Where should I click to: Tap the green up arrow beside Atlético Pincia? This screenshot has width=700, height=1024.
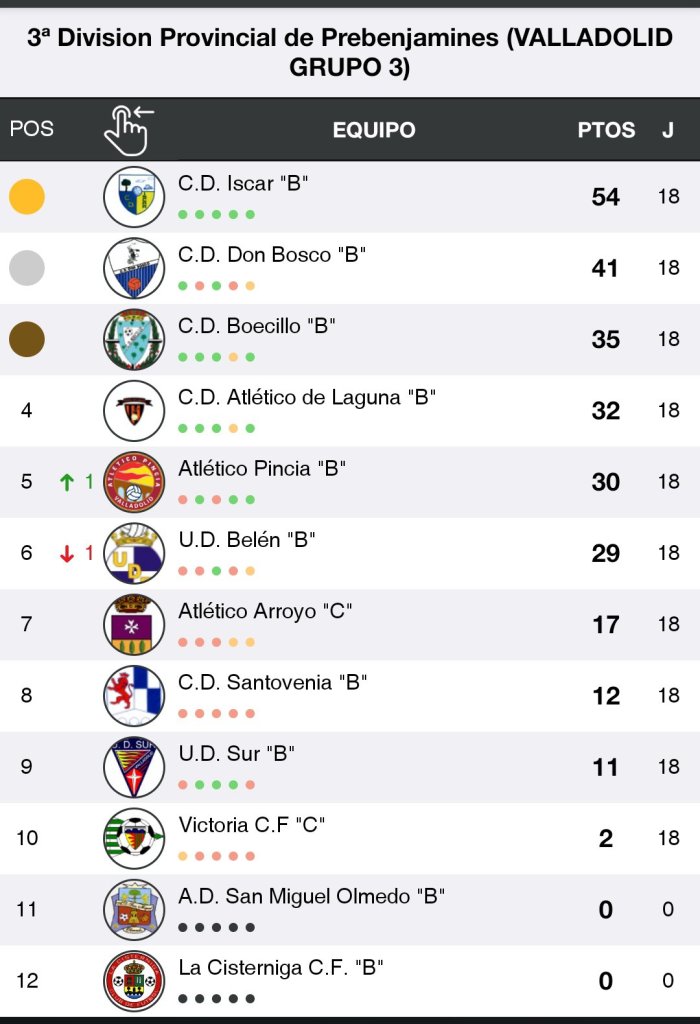[67, 482]
